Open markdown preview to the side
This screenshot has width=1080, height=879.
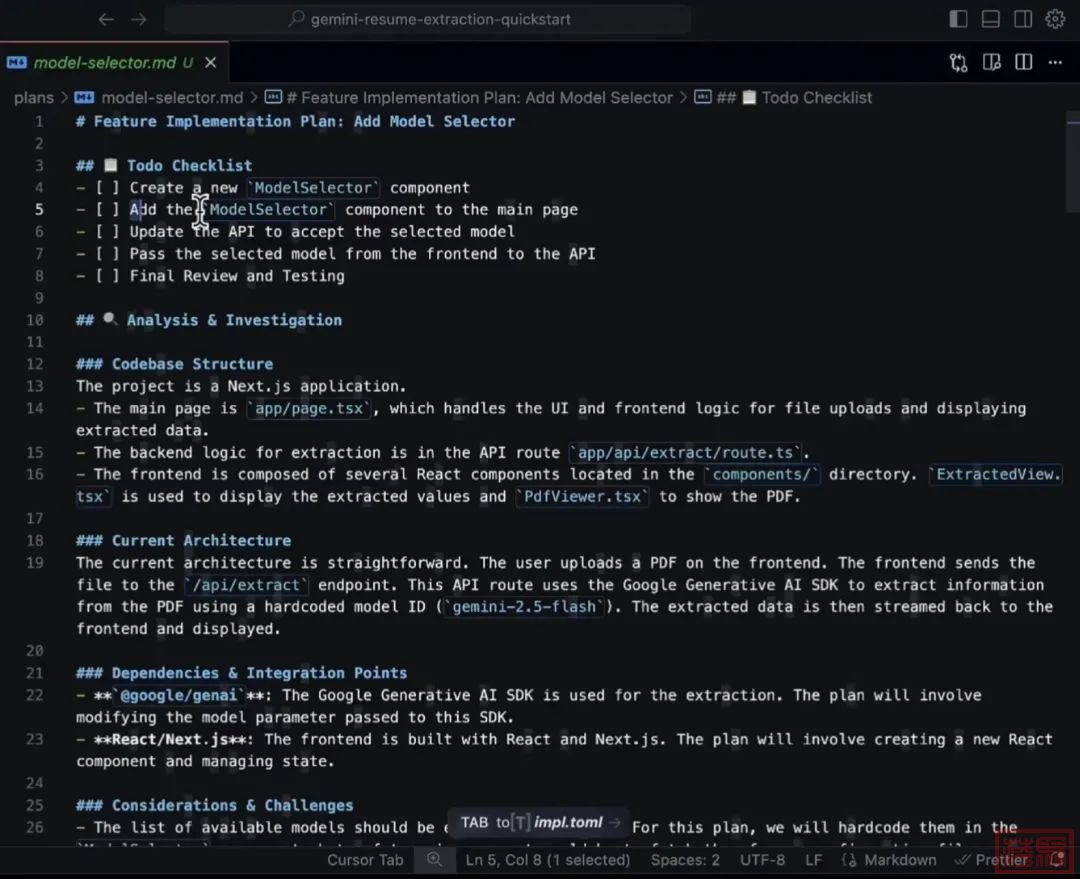coord(991,62)
